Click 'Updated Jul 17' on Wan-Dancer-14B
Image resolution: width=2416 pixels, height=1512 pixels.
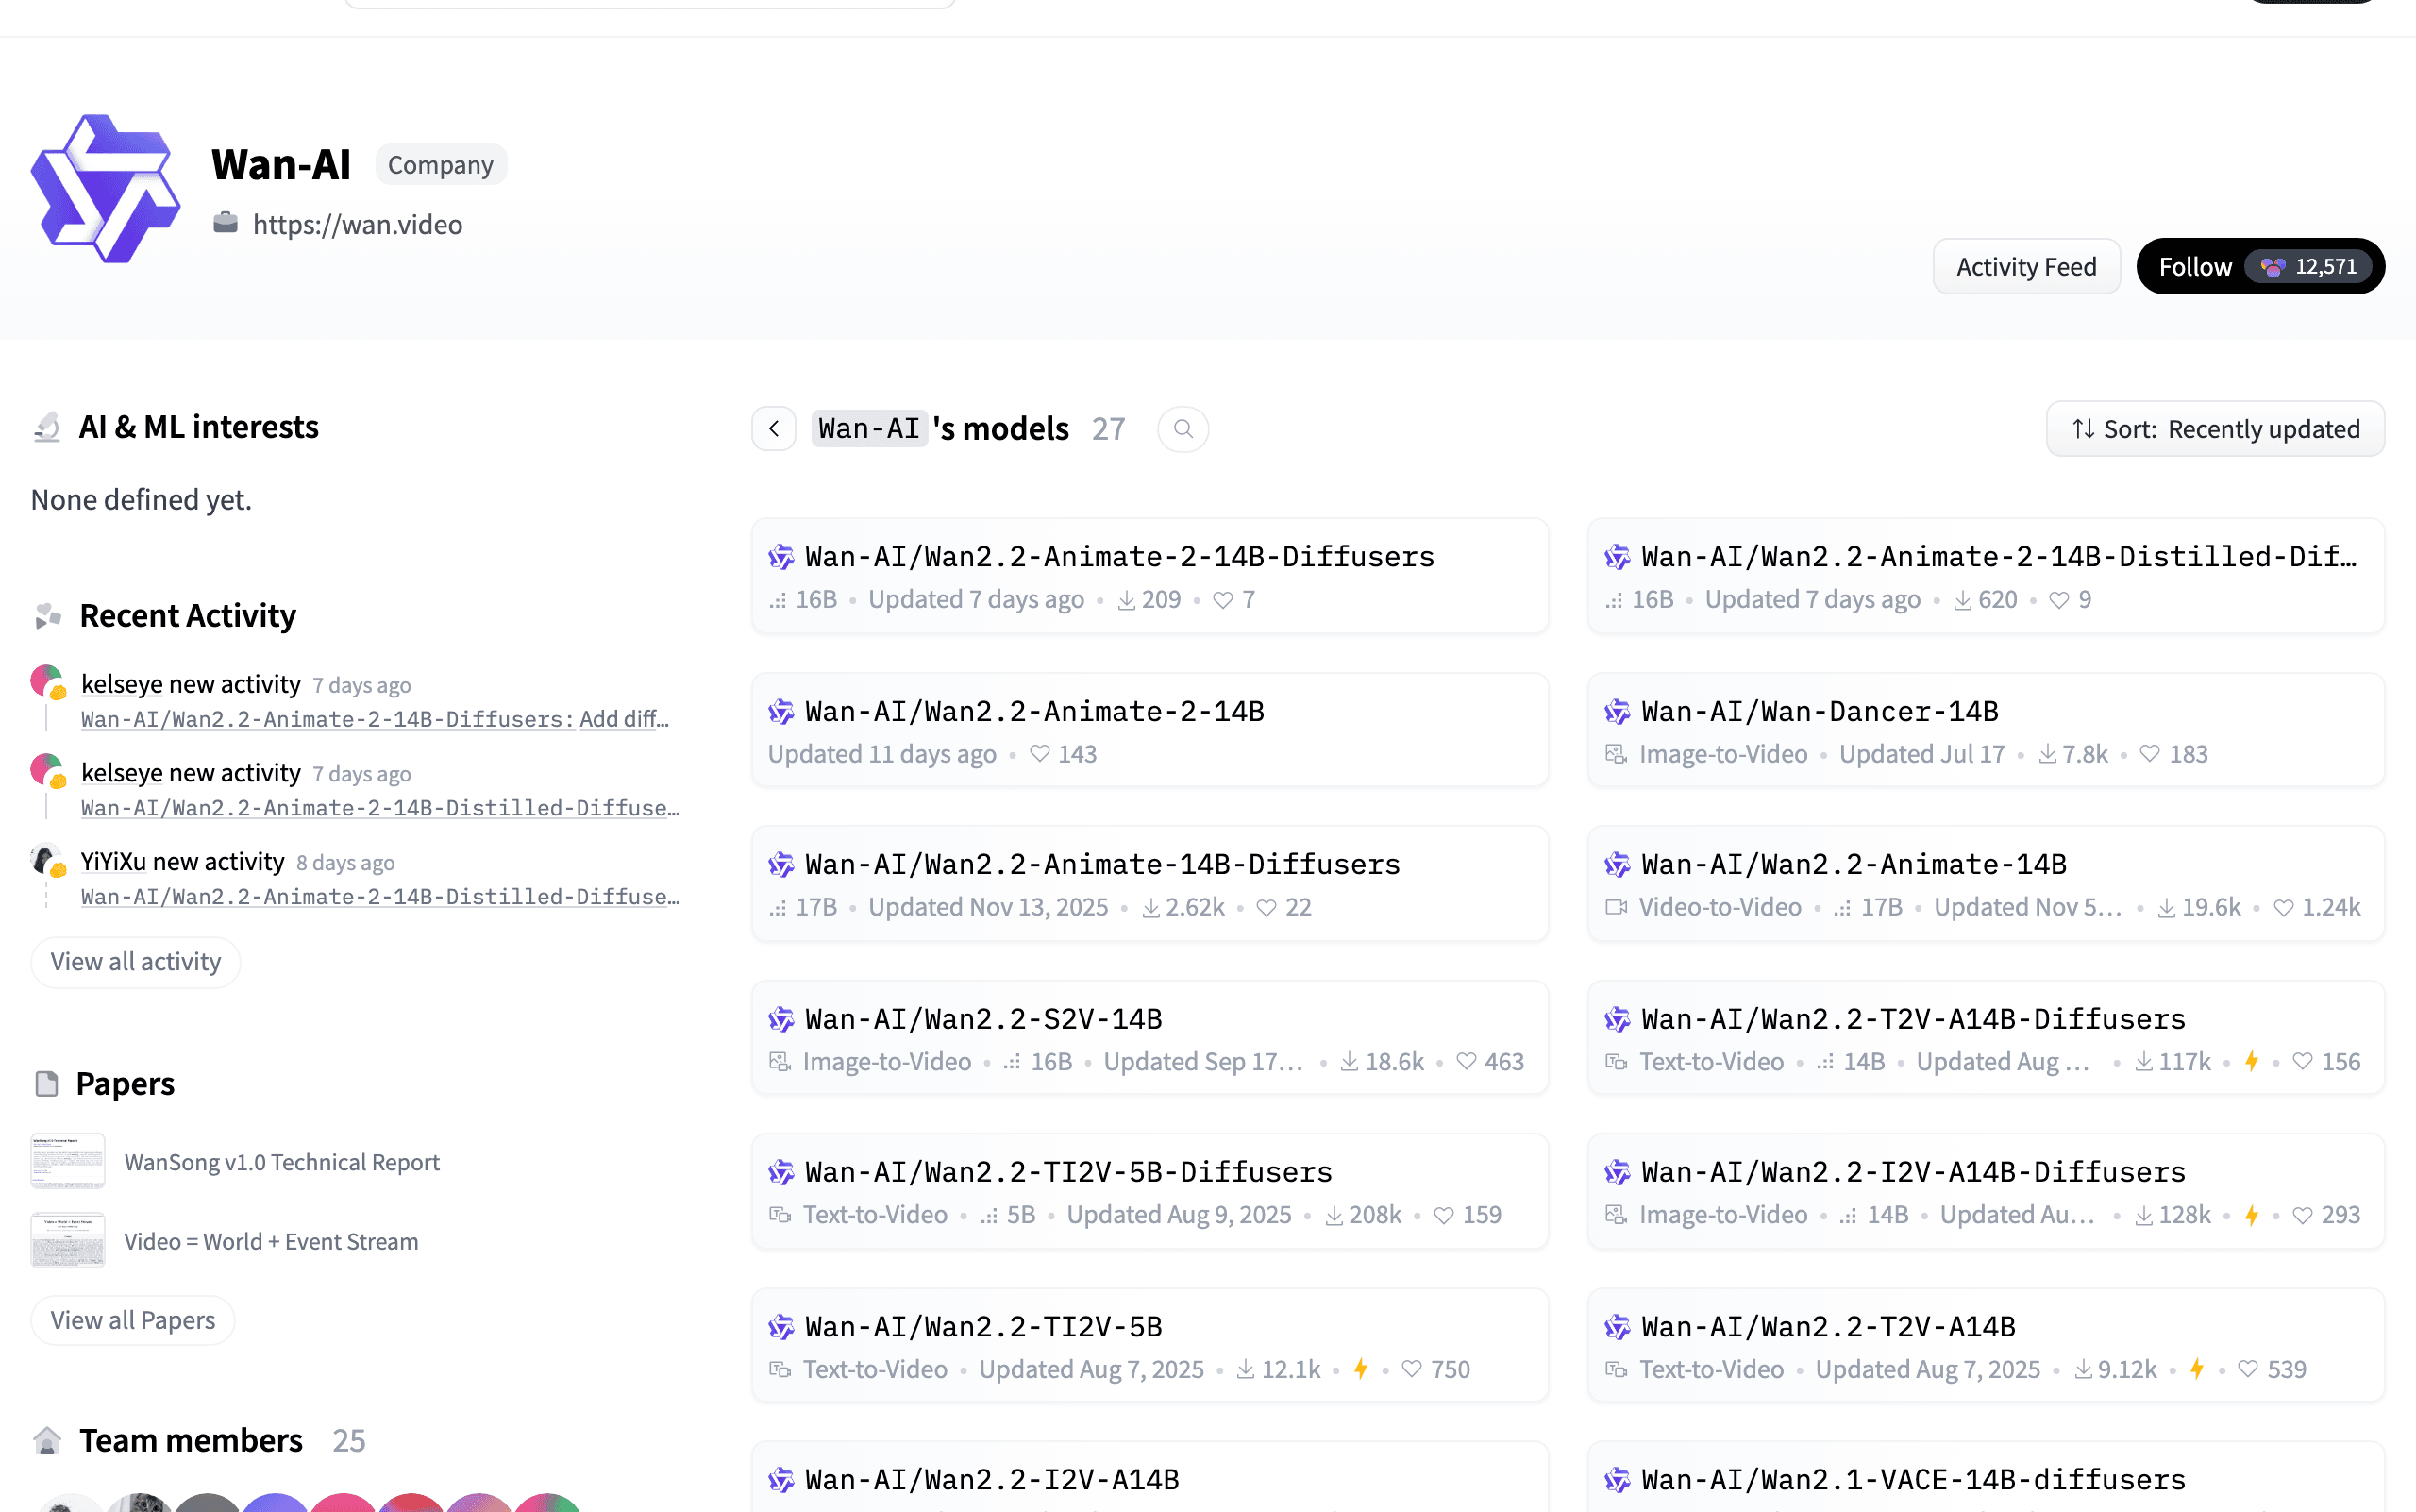pyautogui.click(x=1922, y=754)
